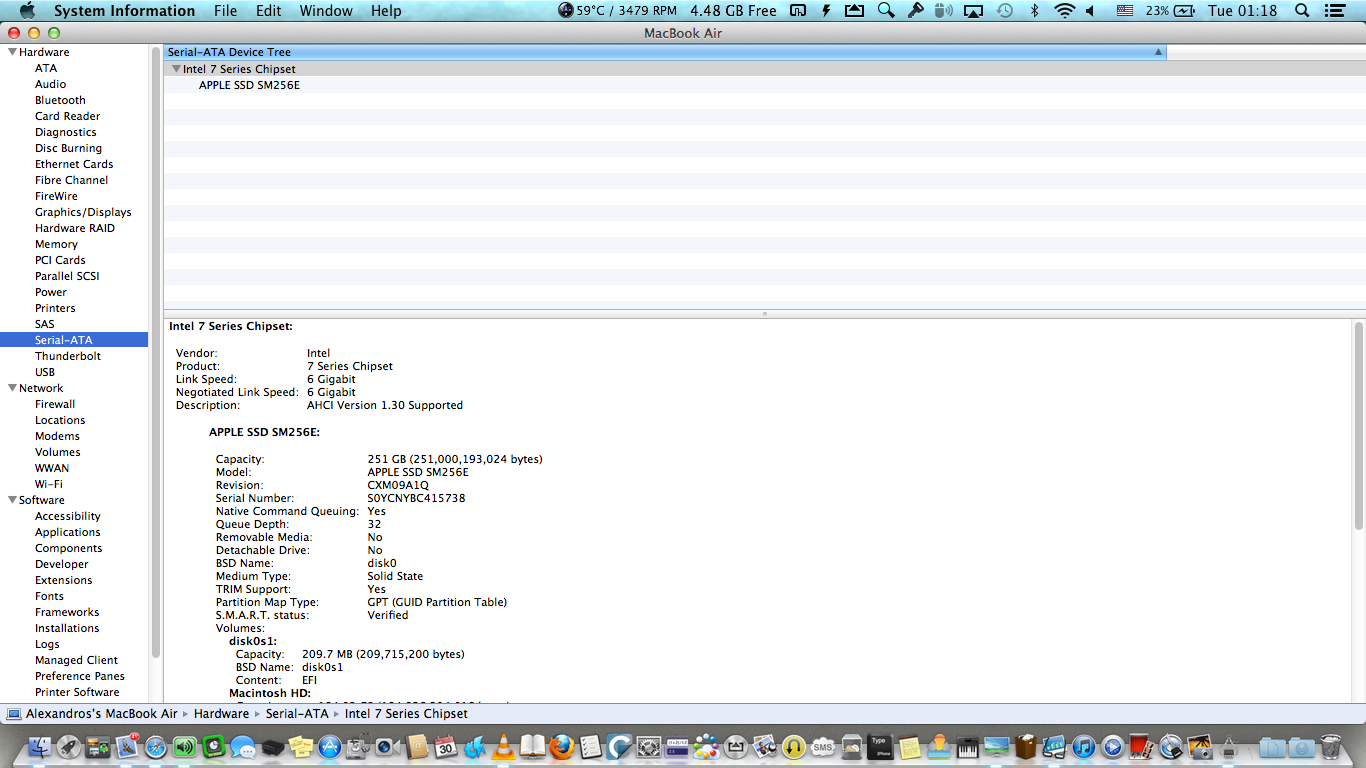Screen dimensions: 1366x768
Task: Open the Trash in the Dock
Action: (1332, 747)
